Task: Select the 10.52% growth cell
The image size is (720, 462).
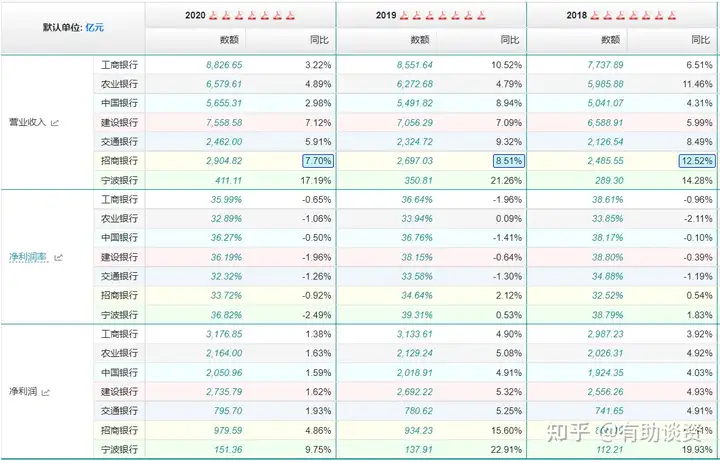Action: (x=506, y=65)
